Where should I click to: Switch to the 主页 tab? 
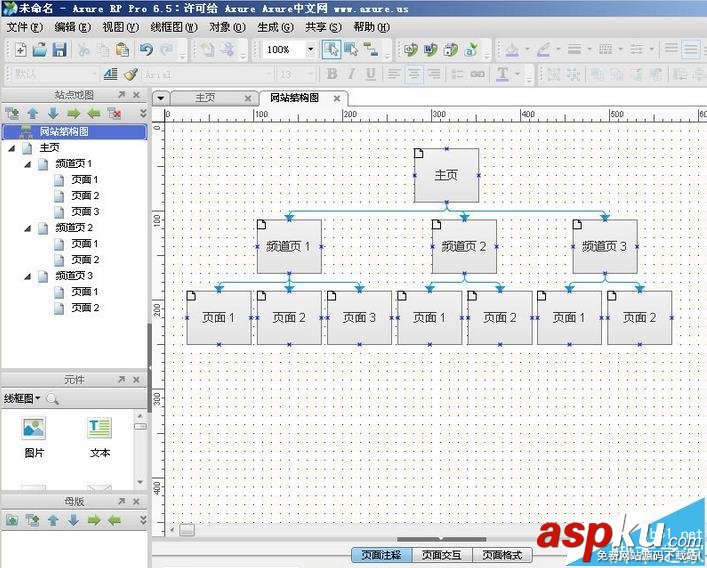(205, 98)
